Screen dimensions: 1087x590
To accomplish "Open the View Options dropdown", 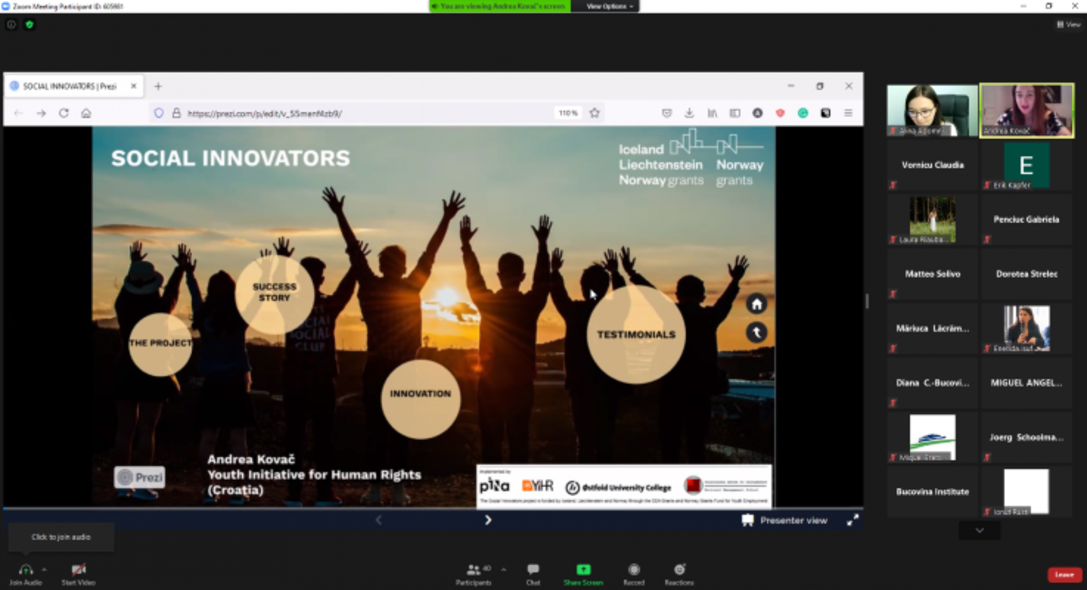I will click(x=609, y=6).
